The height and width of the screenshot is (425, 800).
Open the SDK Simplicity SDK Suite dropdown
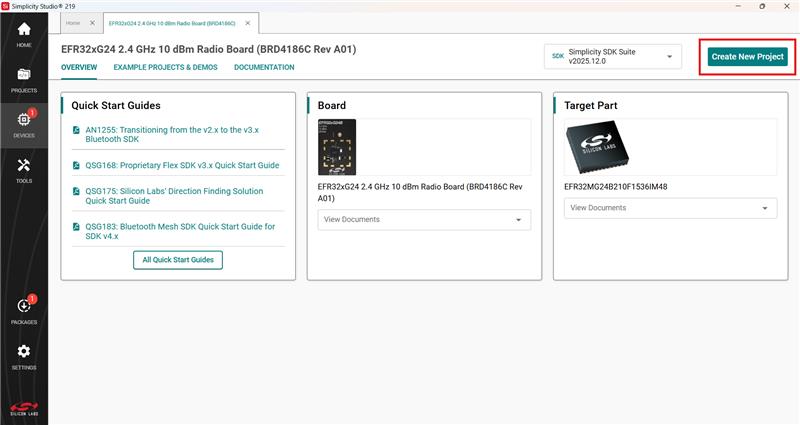pyautogui.click(x=613, y=57)
